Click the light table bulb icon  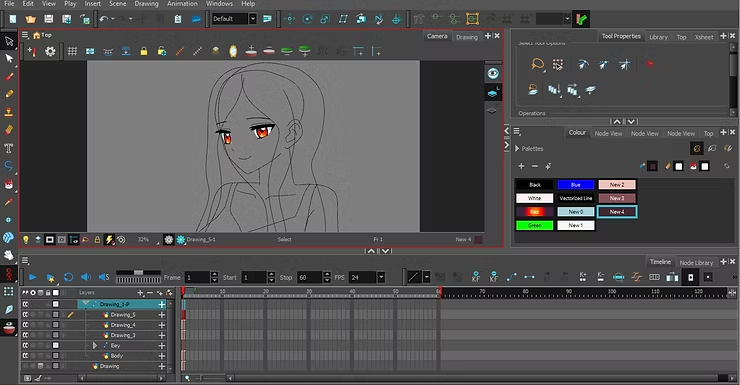[26, 240]
